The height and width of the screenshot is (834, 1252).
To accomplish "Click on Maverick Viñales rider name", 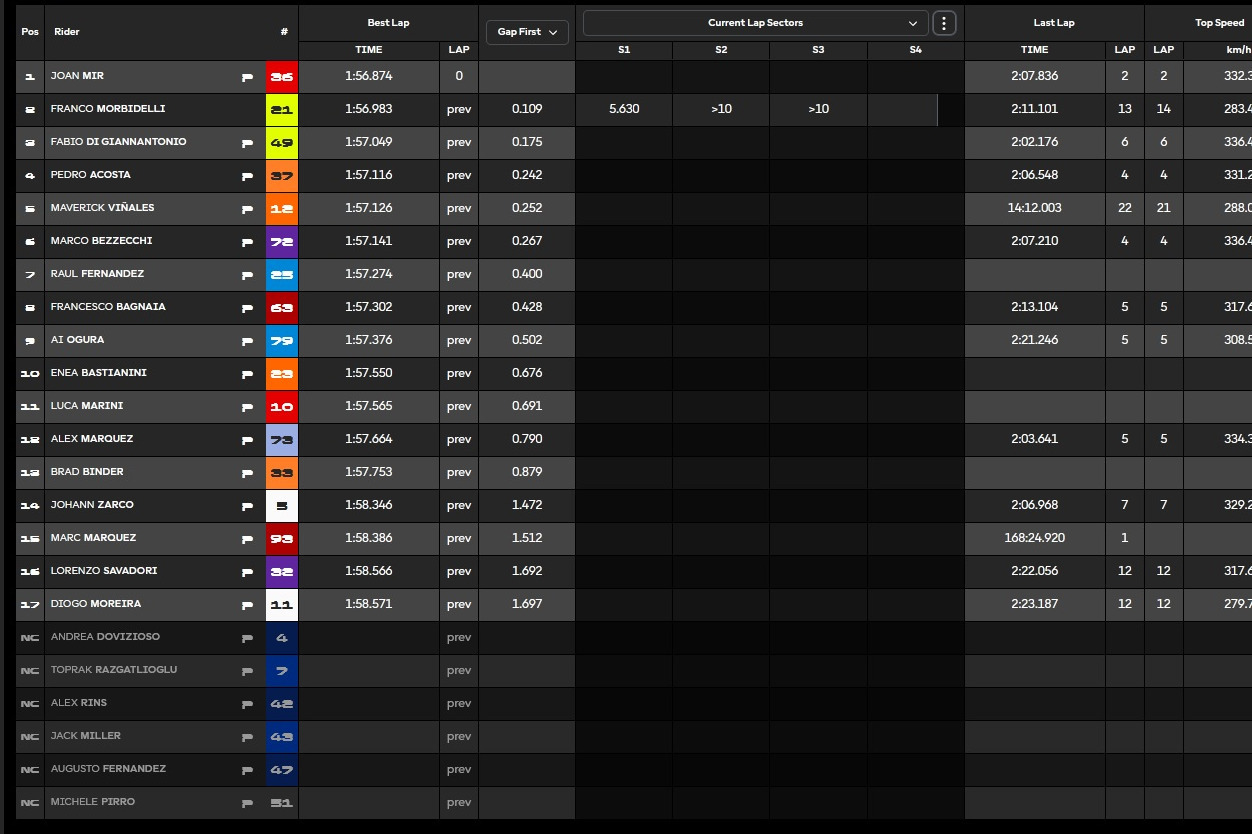I will [102, 208].
